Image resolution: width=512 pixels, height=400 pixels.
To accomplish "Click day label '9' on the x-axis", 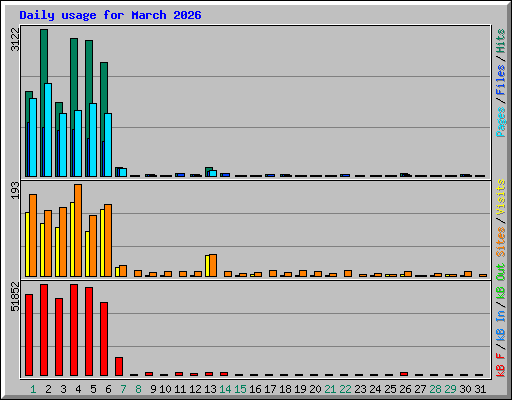I will click(x=153, y=389).
